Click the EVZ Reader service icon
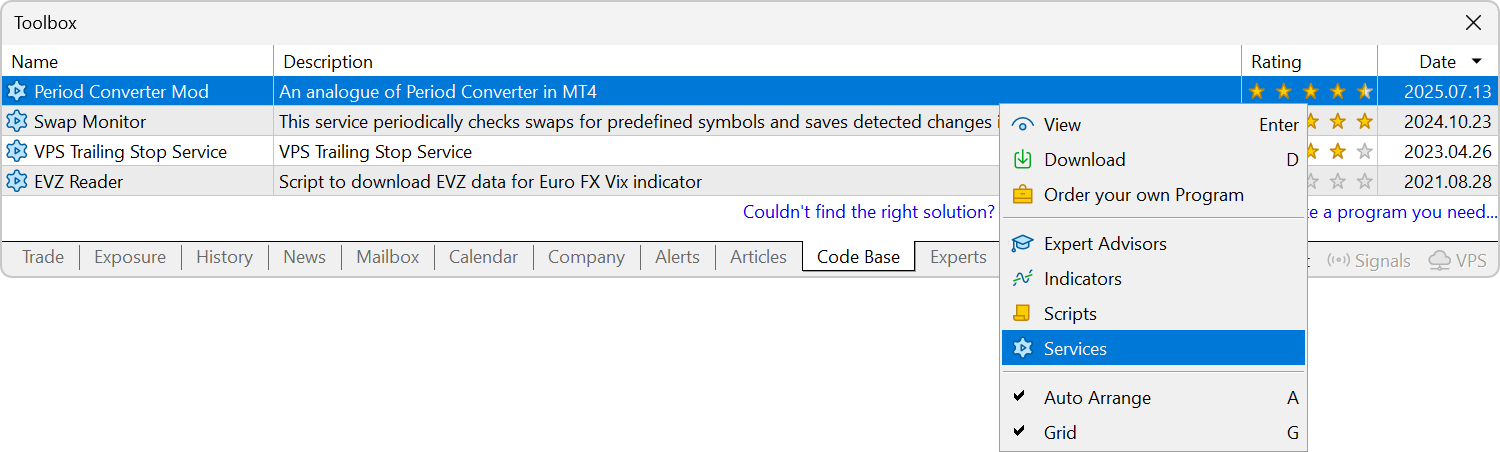The height and width of the screenshot is (452, 1500). [x=16, y=182]
